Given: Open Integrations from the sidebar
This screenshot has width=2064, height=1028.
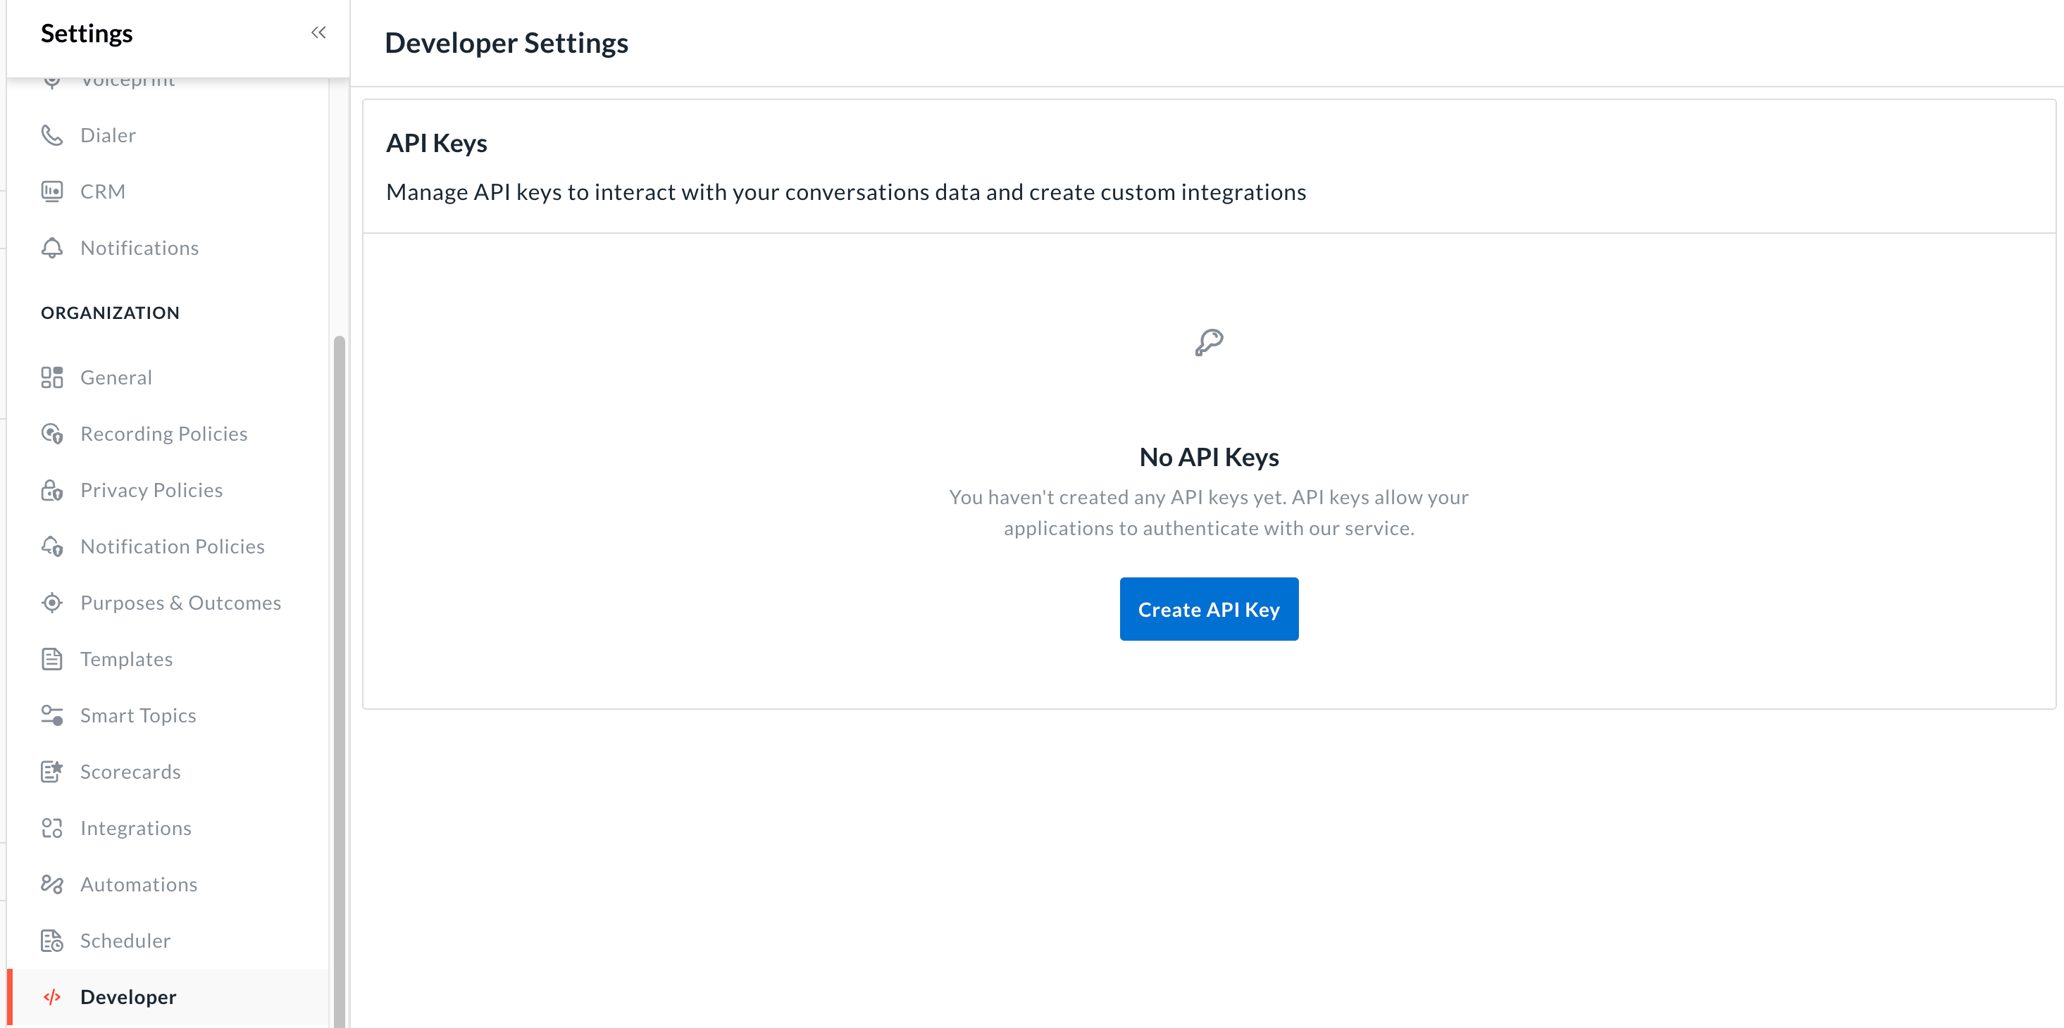Looking at the screenshot, I should (x=136, y=827).
